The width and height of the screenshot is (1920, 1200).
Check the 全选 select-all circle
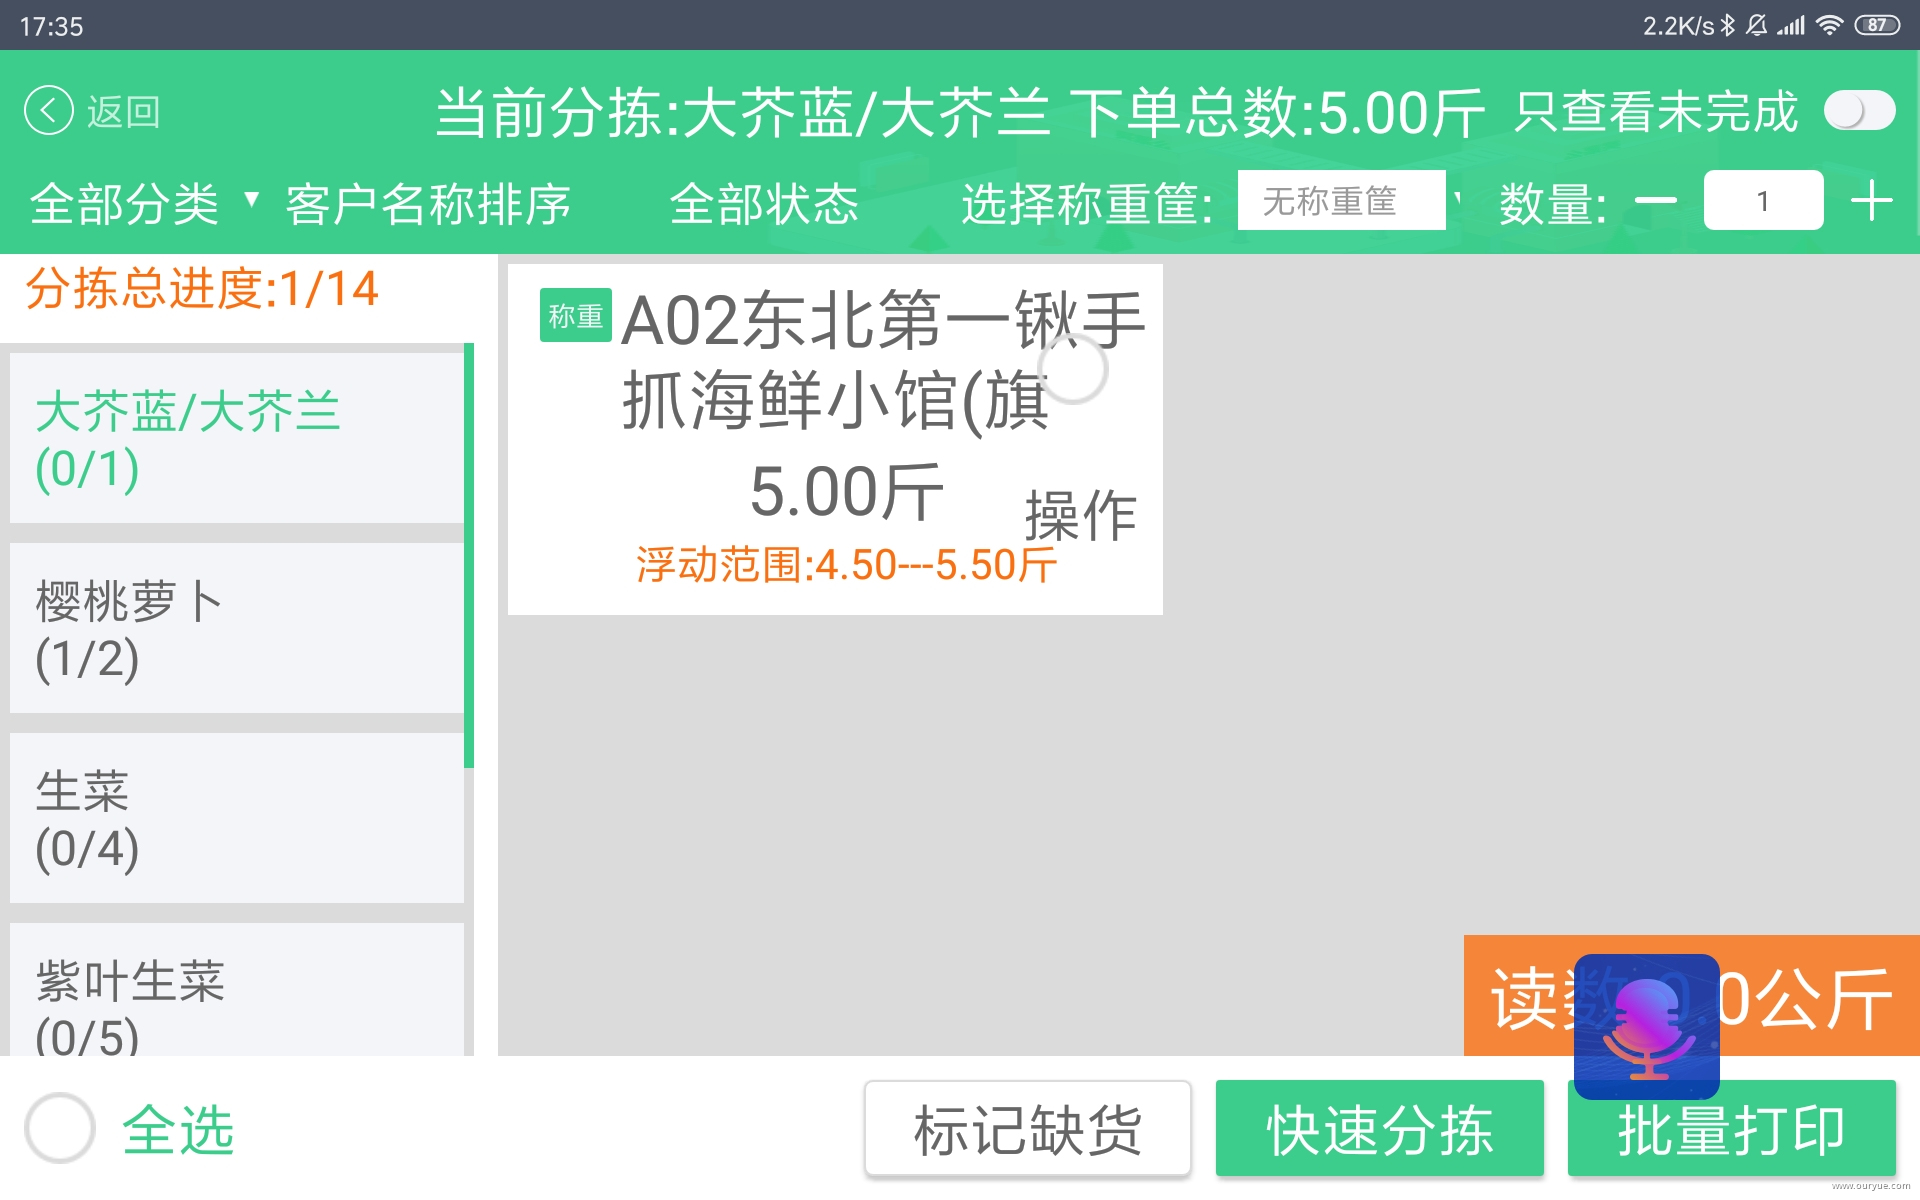point(60,1128)
